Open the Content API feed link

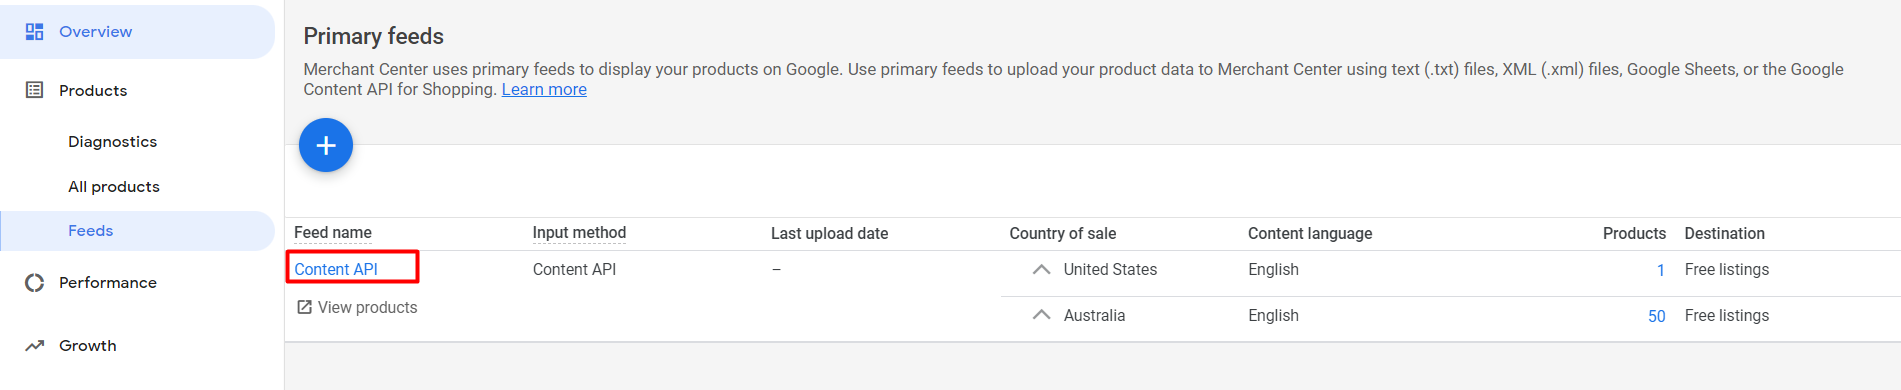tap(336, 269)
